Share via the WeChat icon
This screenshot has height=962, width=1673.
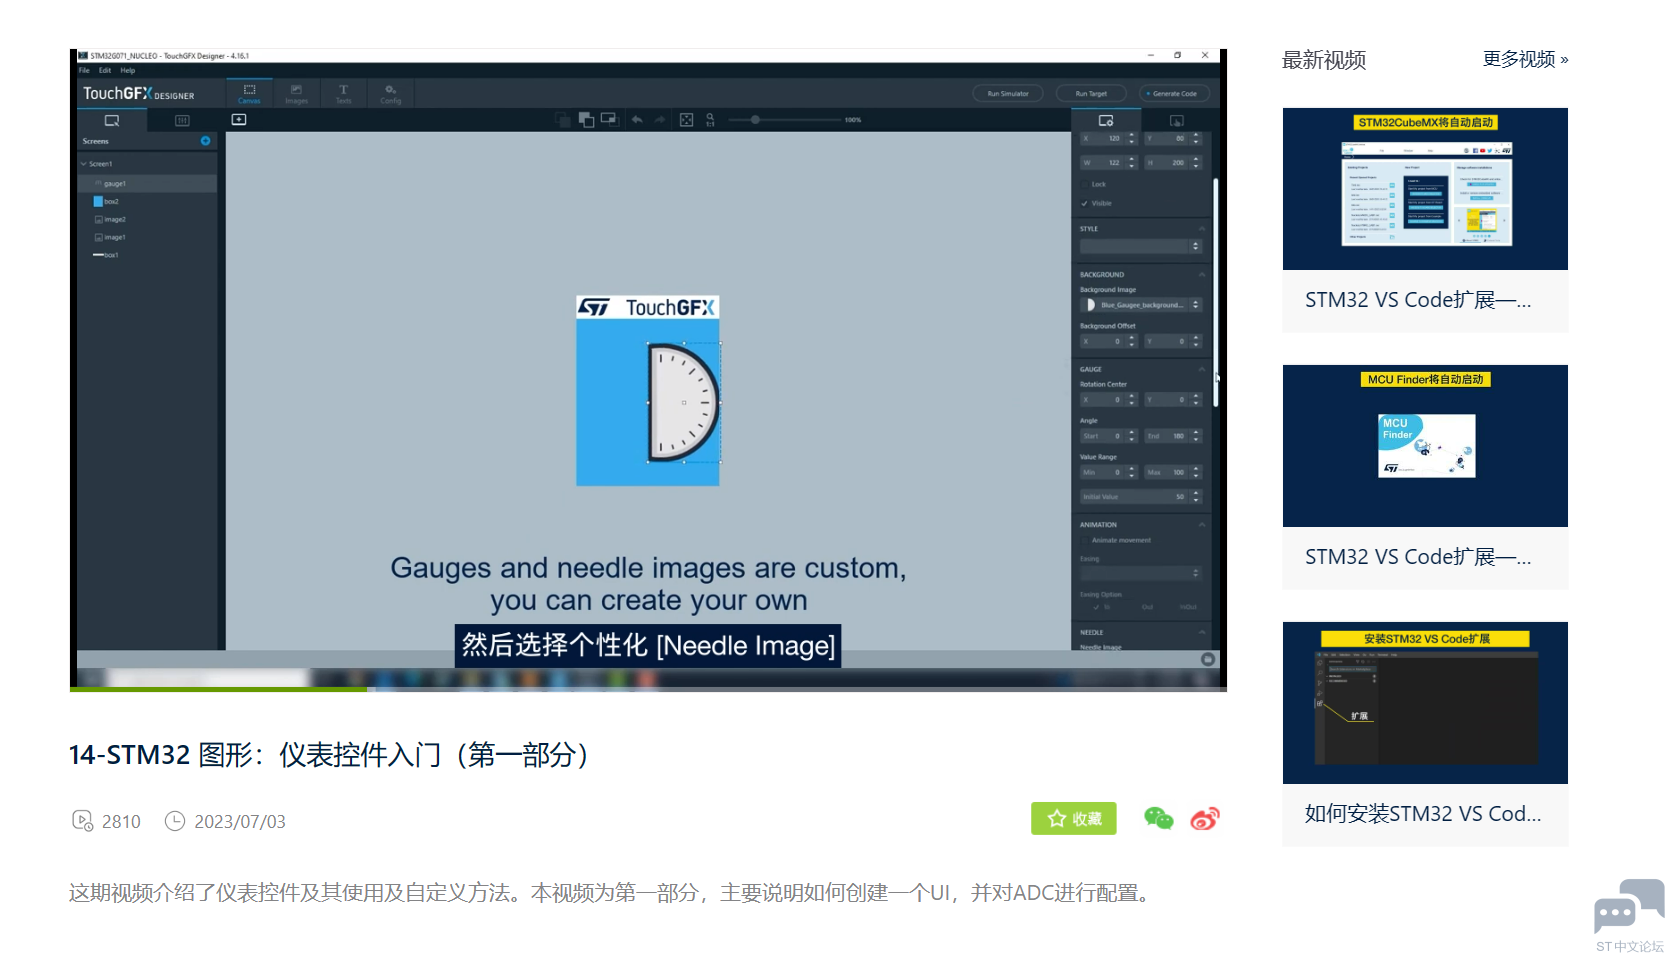tap(1158, 818)
